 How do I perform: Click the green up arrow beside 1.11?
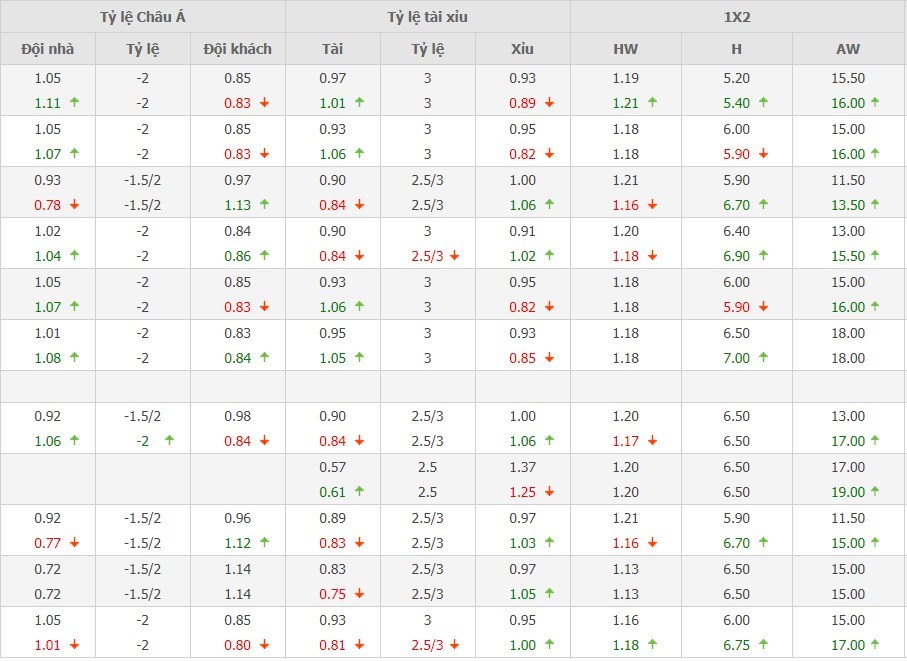75,102
